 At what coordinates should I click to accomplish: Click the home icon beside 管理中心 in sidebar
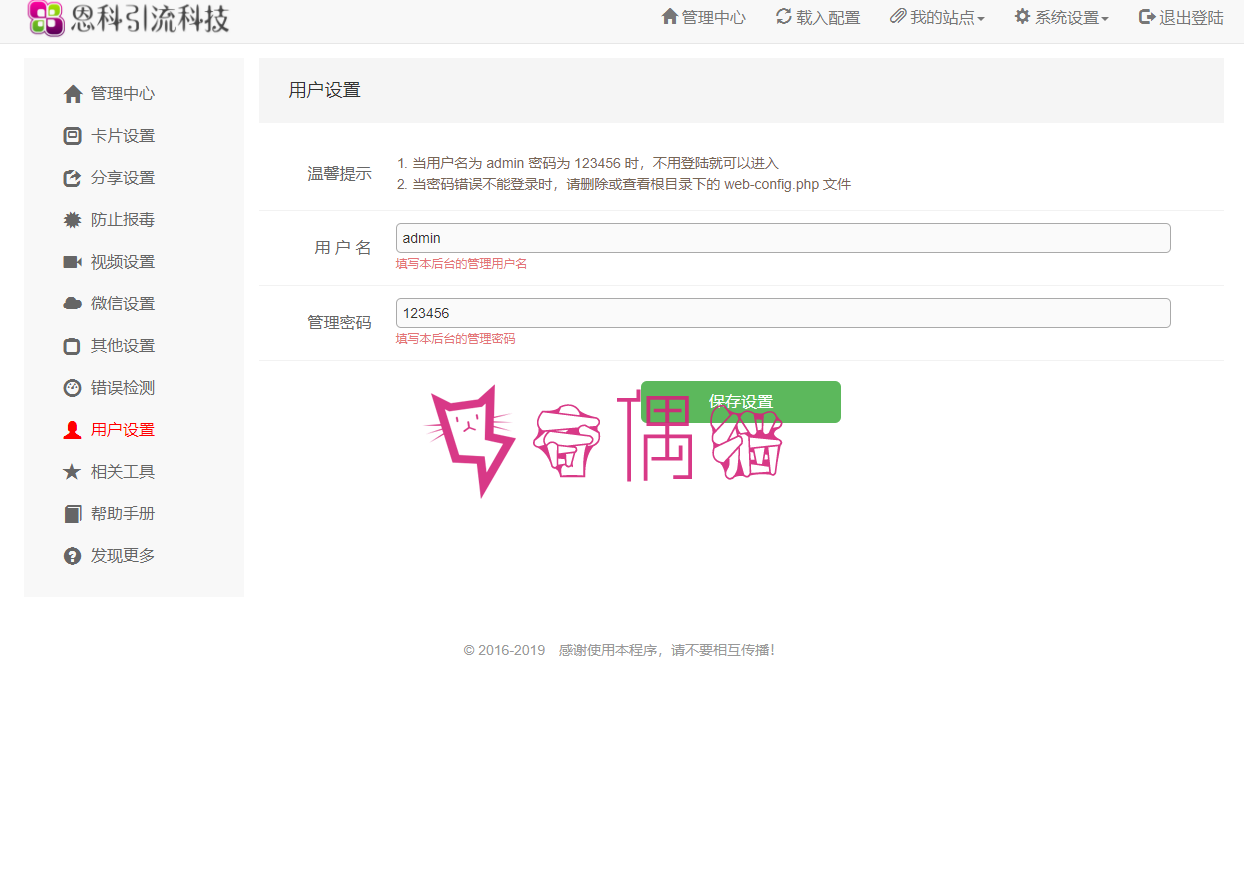click(x=72, y=94)
